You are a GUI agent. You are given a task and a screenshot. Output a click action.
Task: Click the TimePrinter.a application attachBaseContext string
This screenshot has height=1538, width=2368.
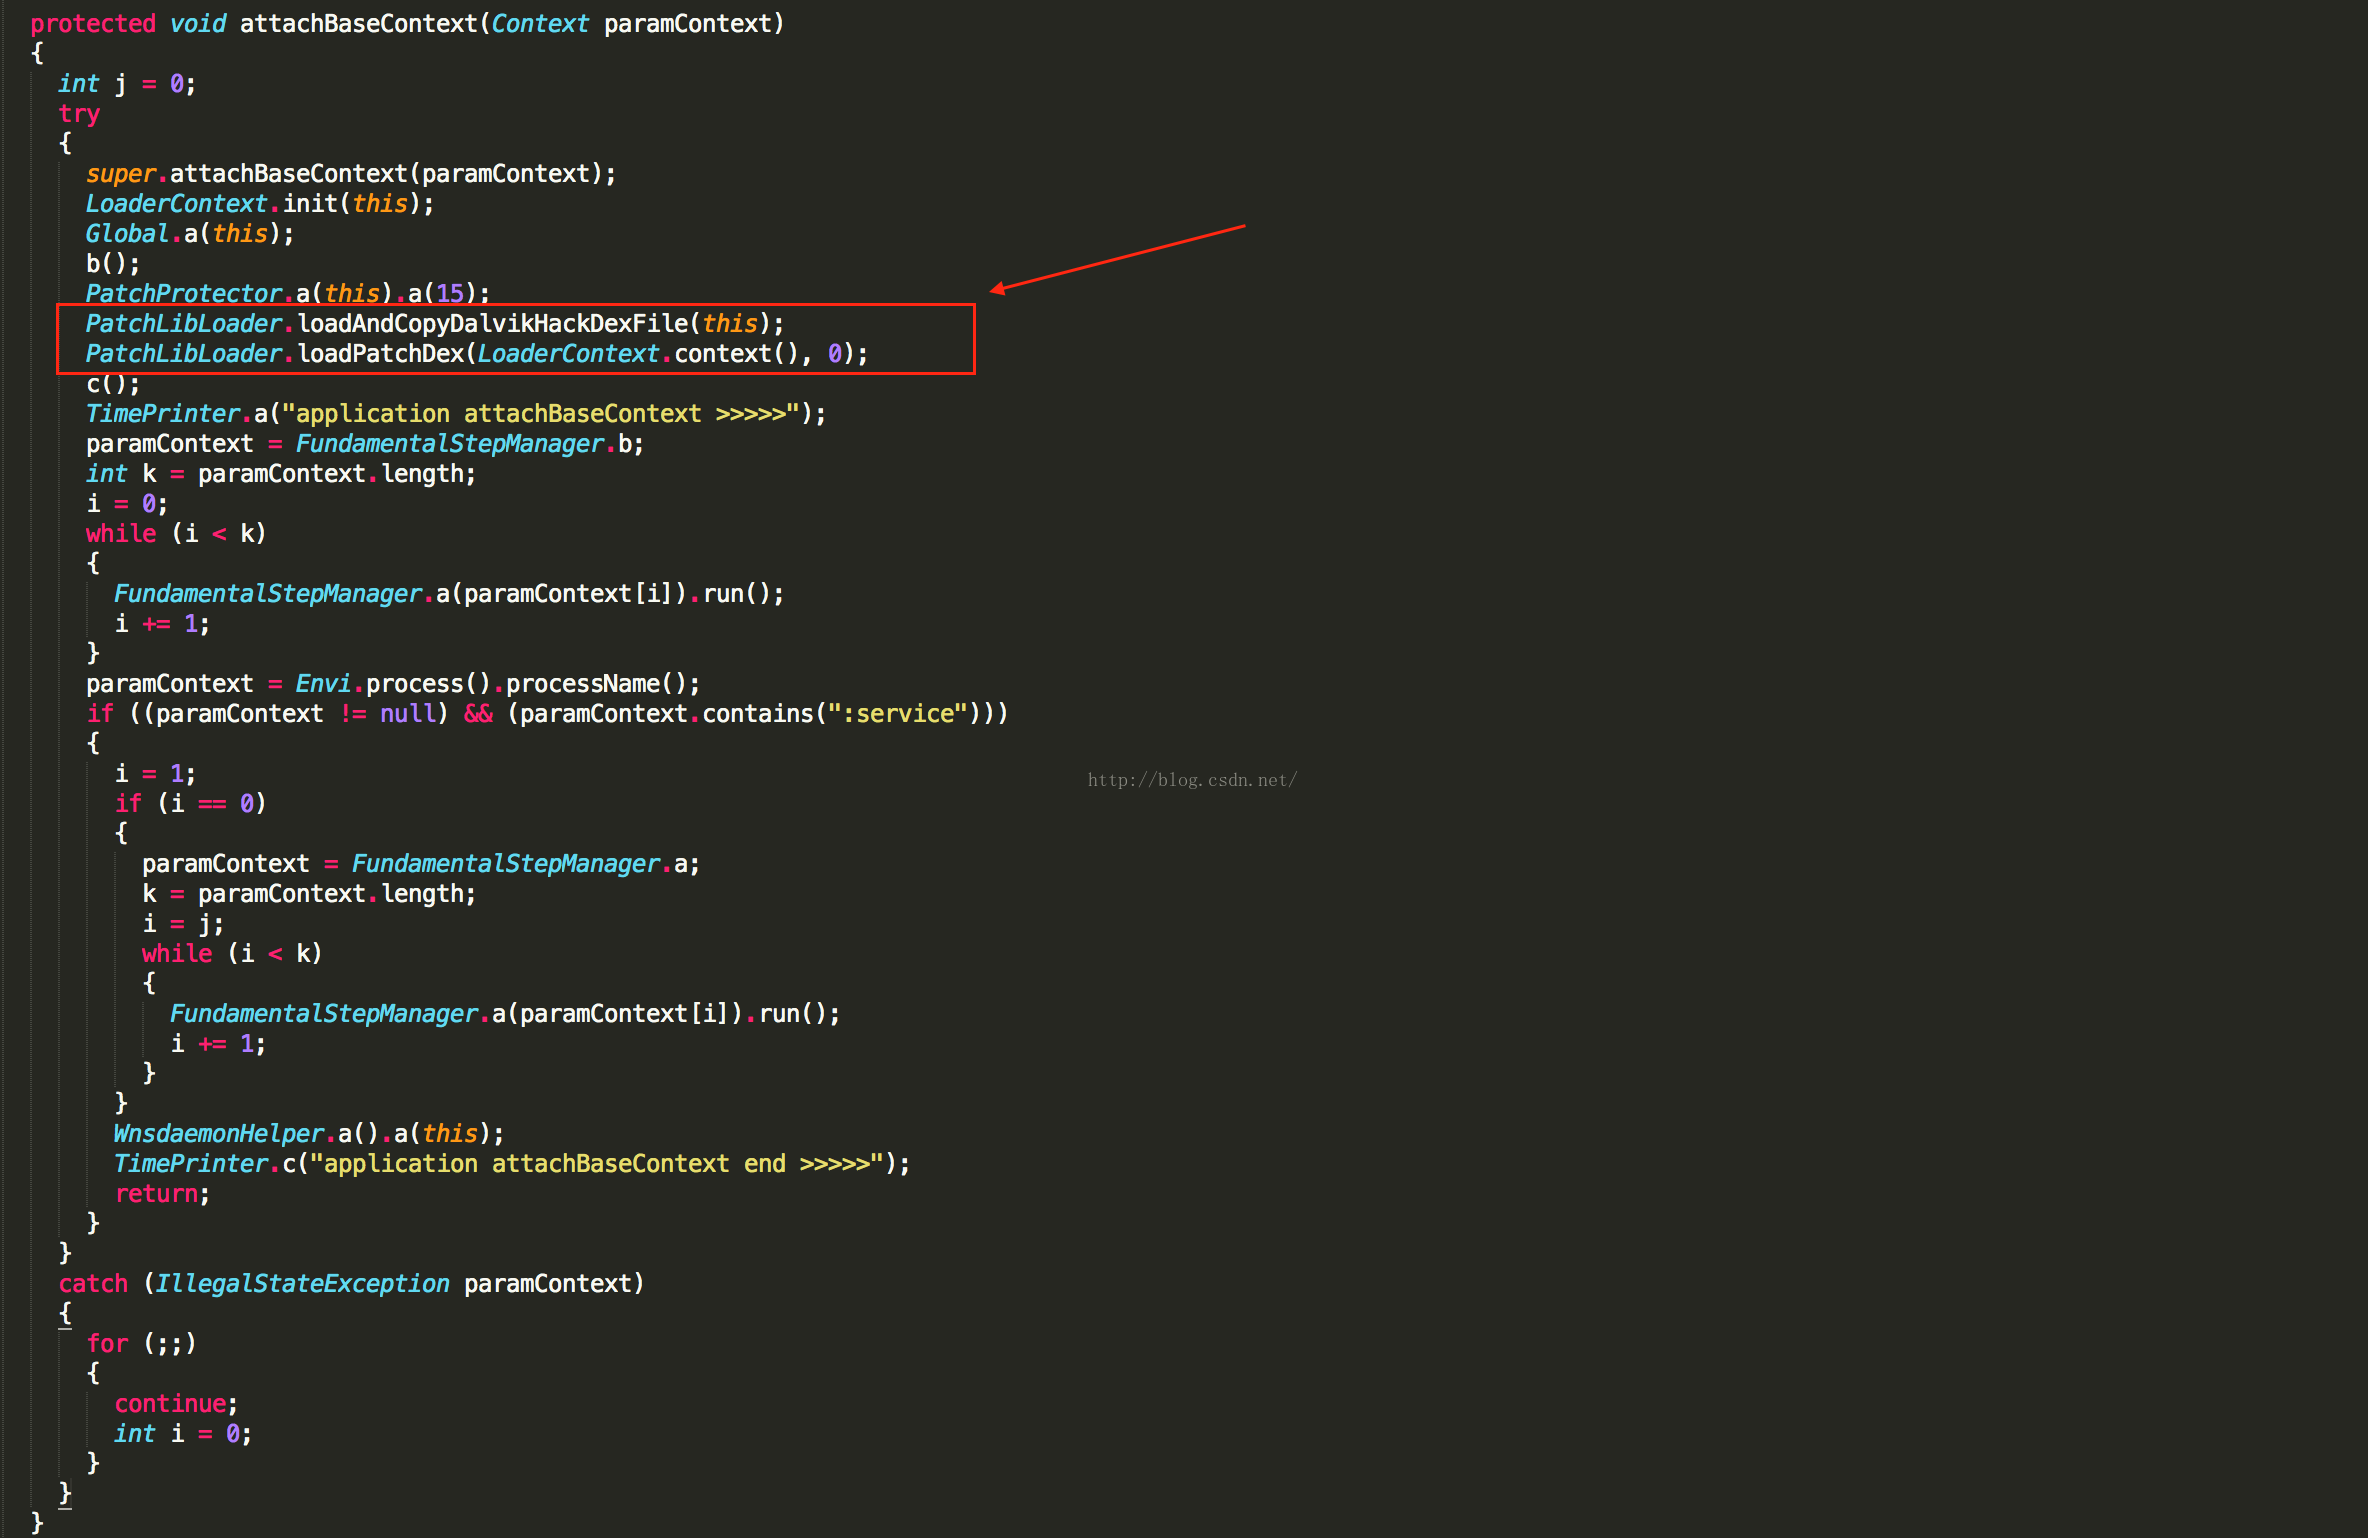[x=541, y=414]
